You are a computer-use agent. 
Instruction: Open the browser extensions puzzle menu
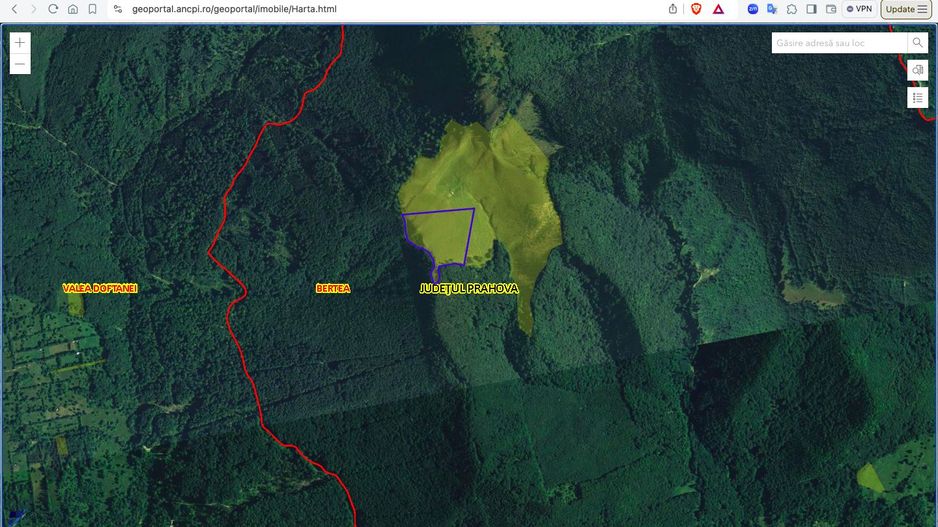pos(792,9)
